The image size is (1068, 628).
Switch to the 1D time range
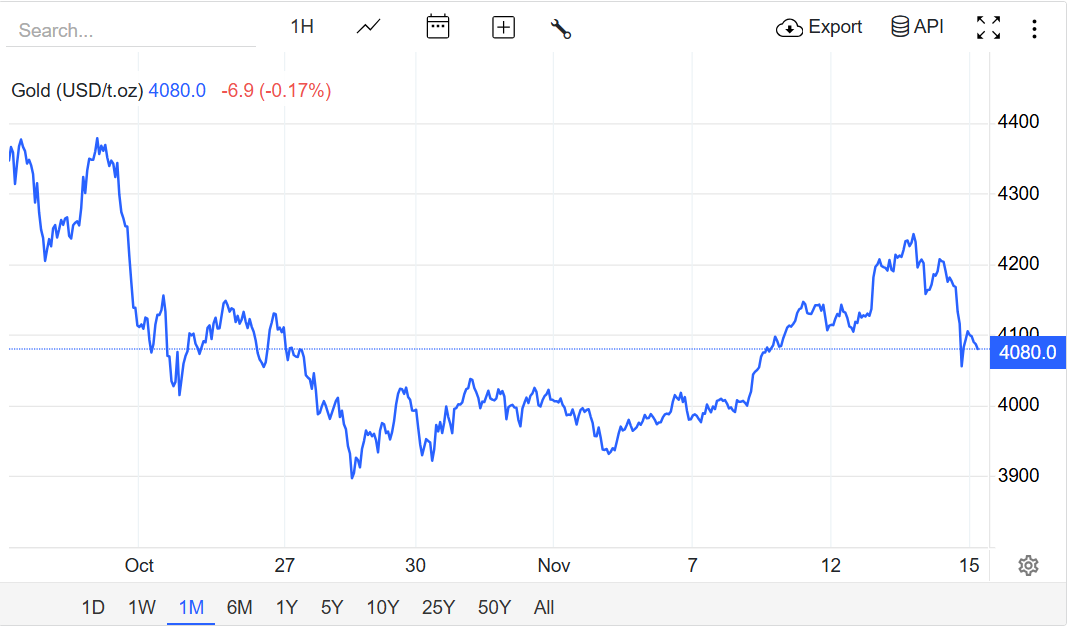pyautogui.click(x=93, y=607)
